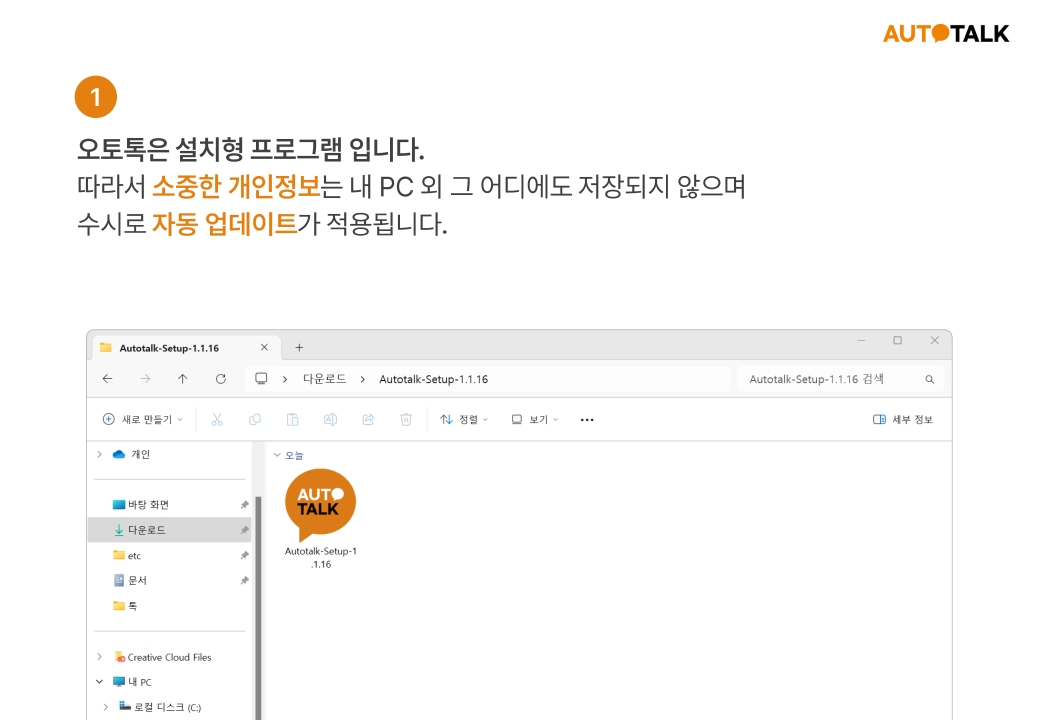Screen dimensions: 1040x720
Task: Select Creative Cloud Files in sidebar
Action: pos(162,657)
